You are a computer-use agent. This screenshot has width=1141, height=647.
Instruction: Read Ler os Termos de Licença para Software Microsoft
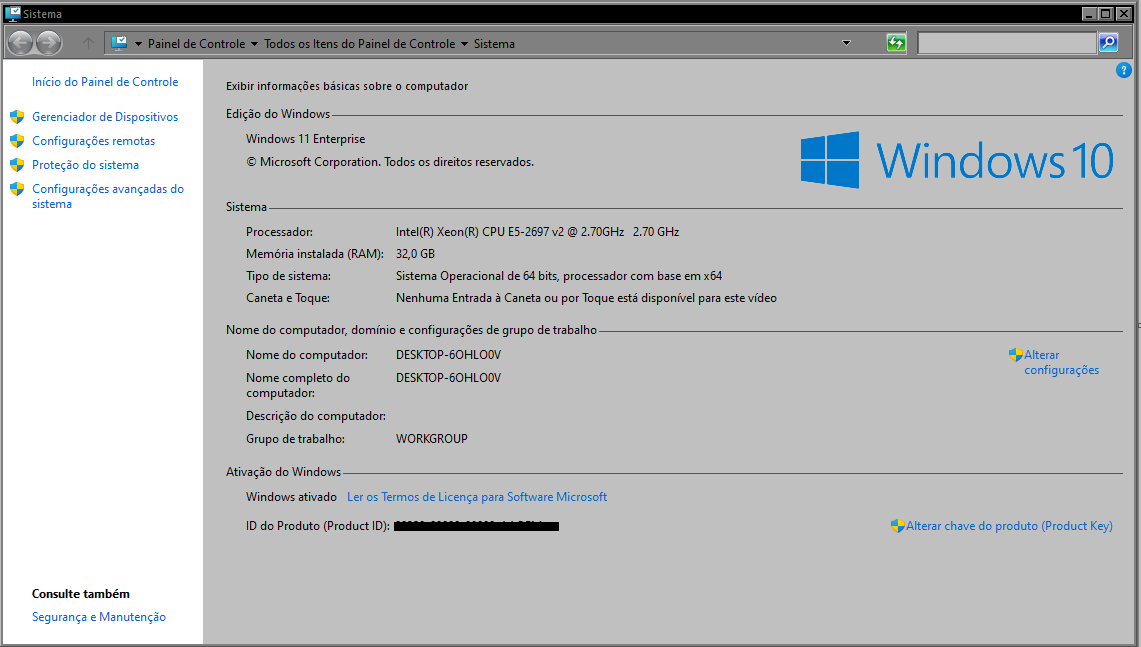477,496
